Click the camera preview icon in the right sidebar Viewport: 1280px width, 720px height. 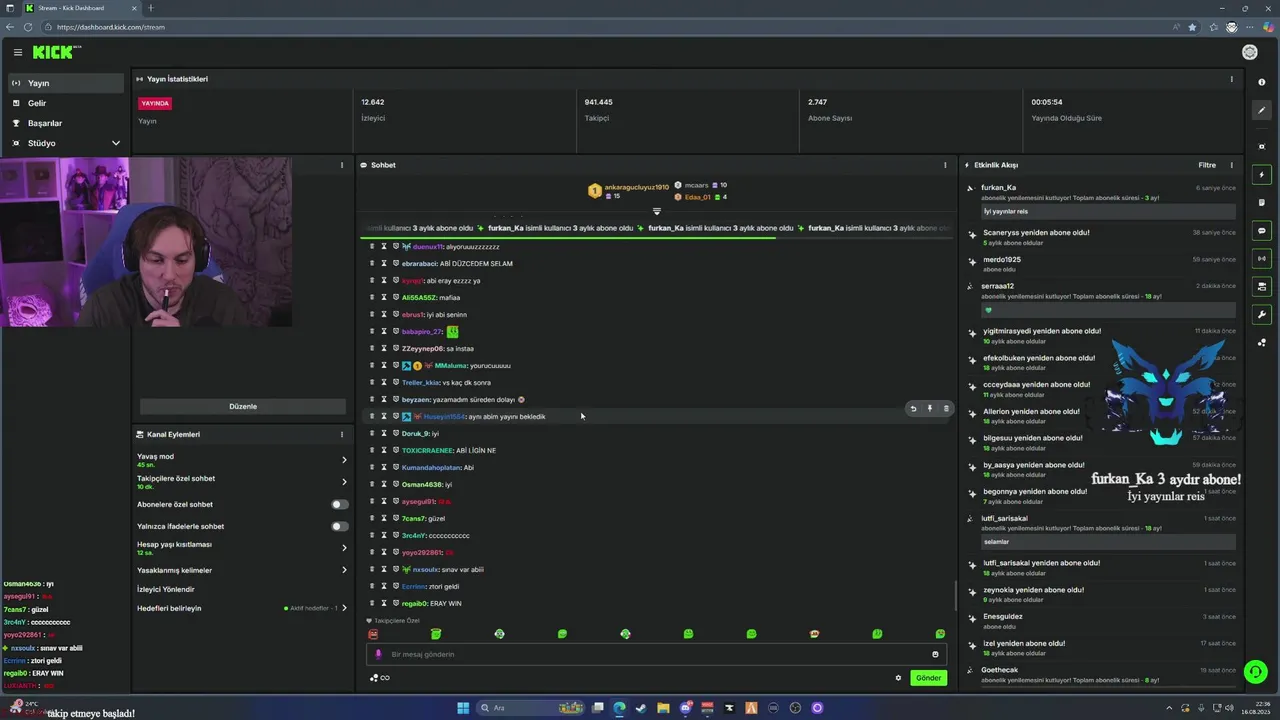point(1262,146)
